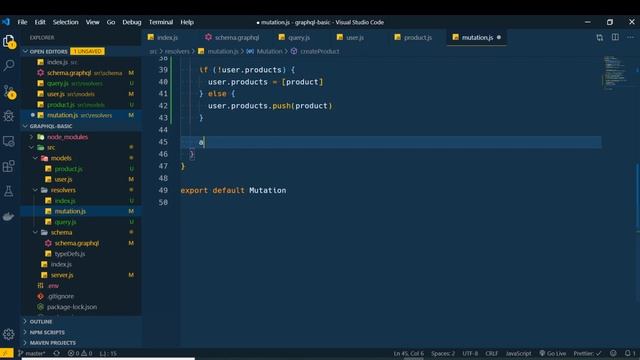
Task: Click Go Live in status bar
Action: pyautogui.click(x=553, y=353)
